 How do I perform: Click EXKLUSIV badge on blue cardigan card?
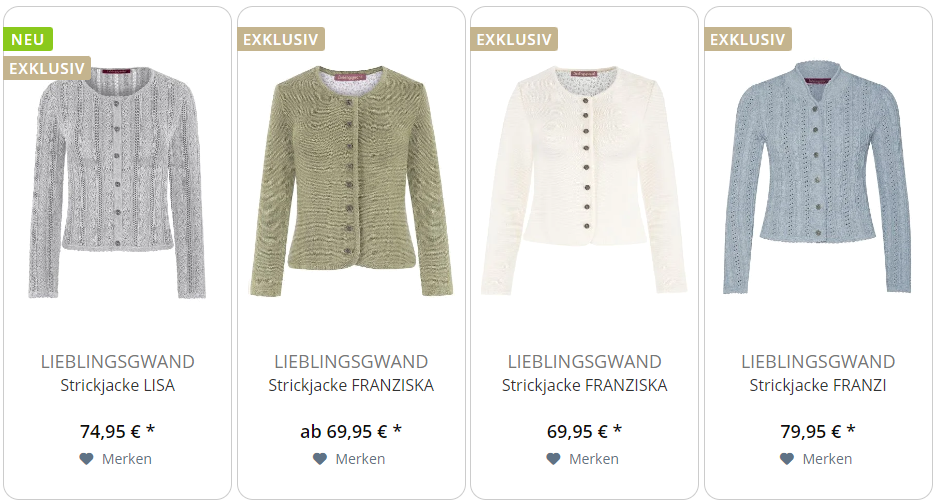tap(748, 39)
